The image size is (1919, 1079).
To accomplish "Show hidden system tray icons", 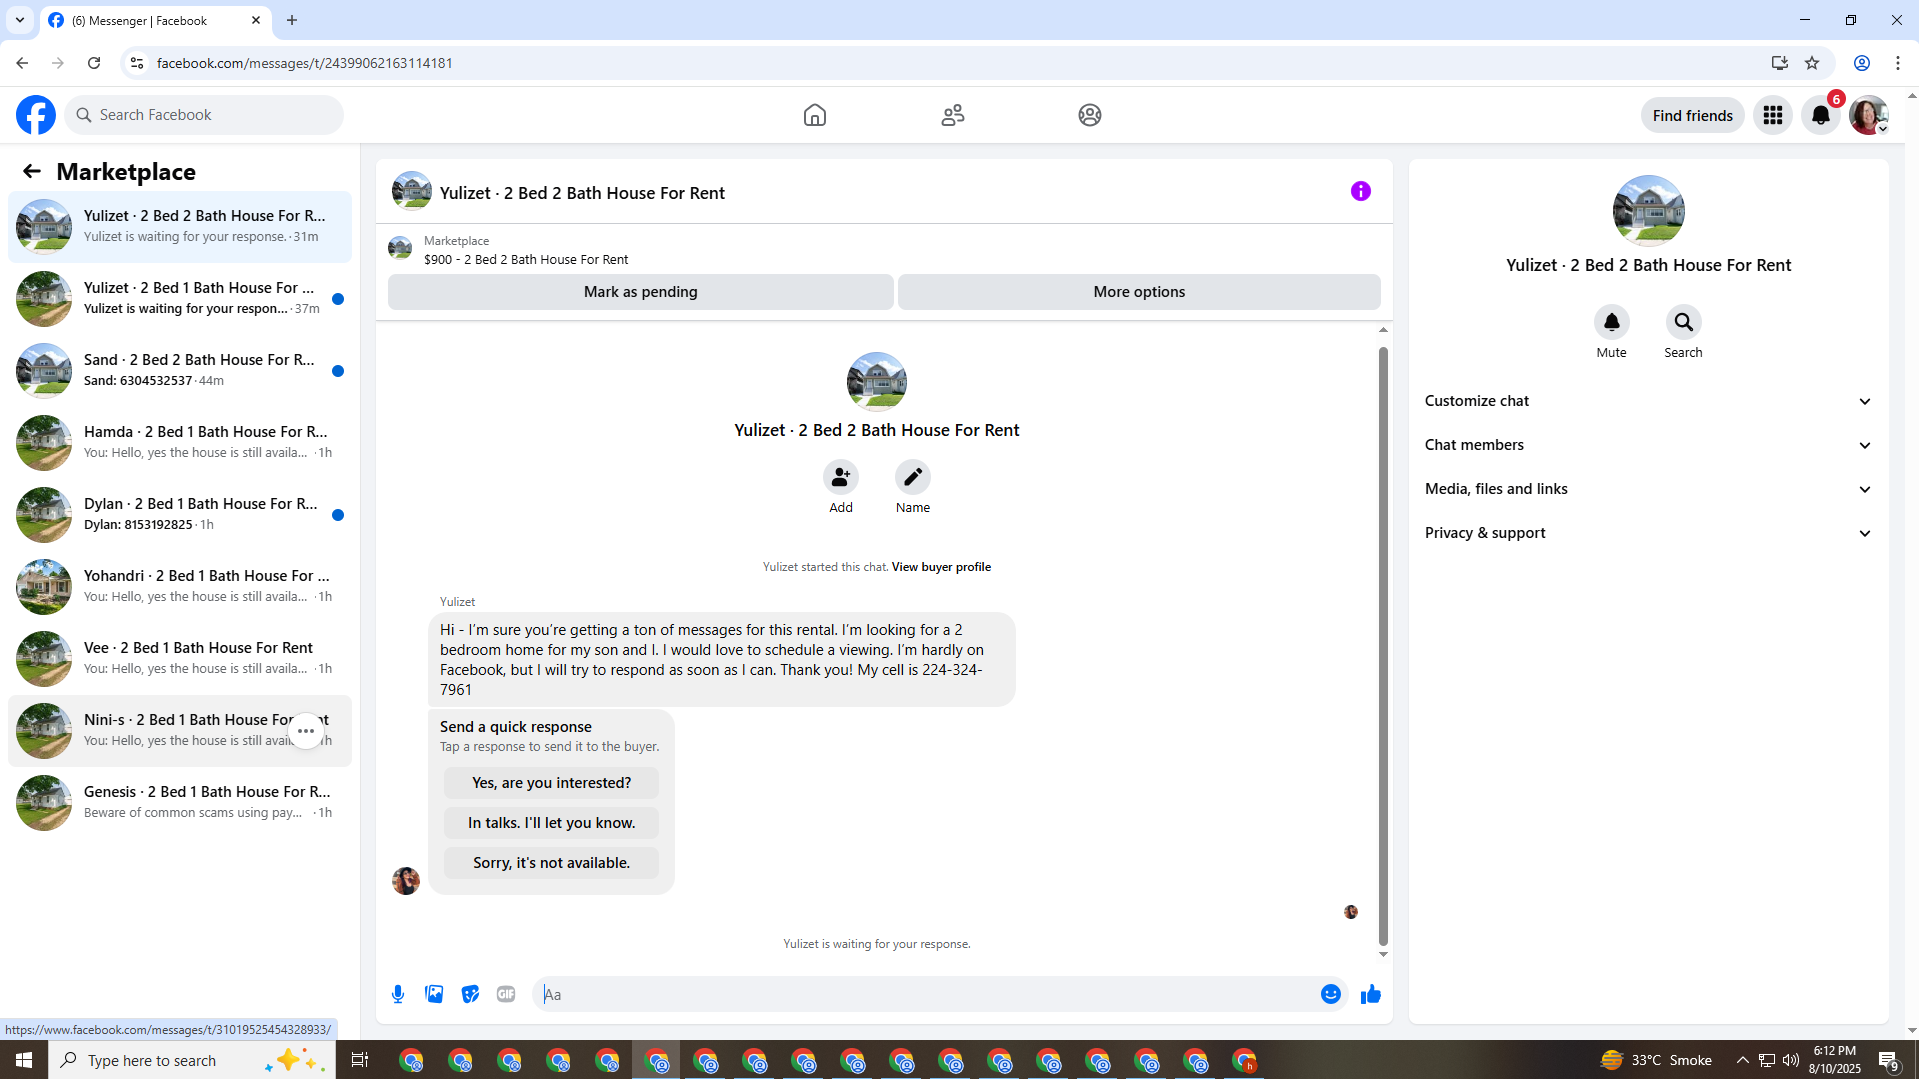I will 1742,1060.
